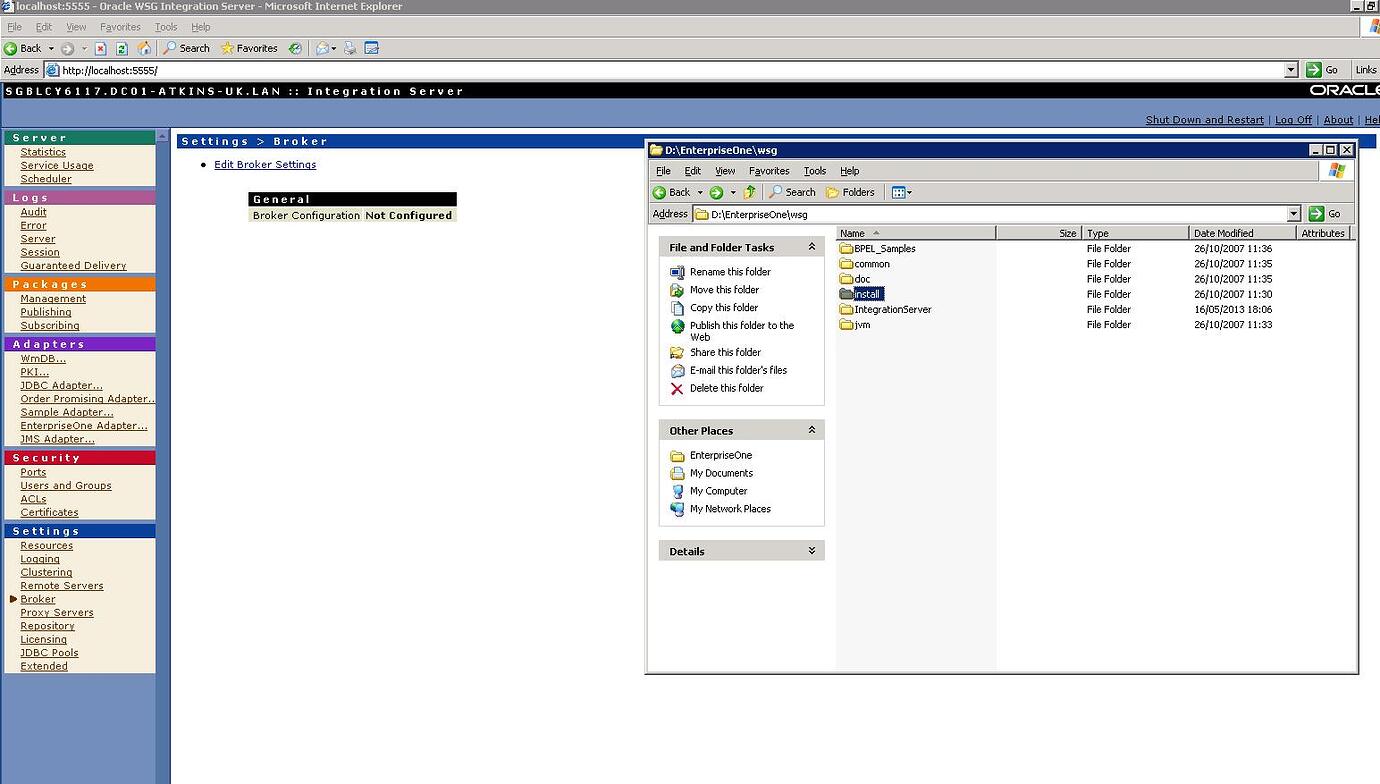Open IE Tools menu
1380x784 pixels.
[166, 27]
